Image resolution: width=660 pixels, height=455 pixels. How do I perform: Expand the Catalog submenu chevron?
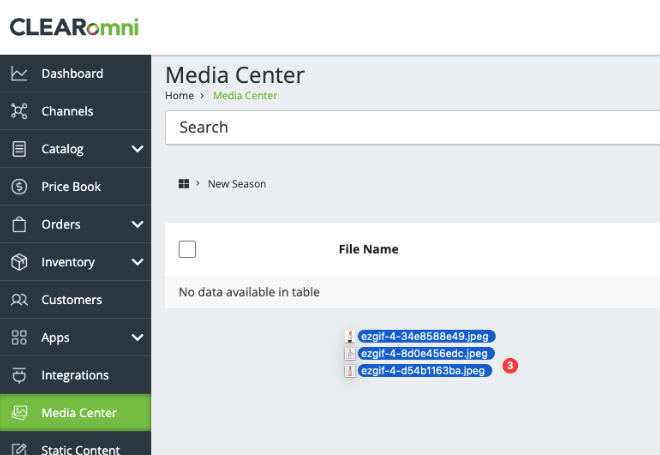[x=137, y=149]
